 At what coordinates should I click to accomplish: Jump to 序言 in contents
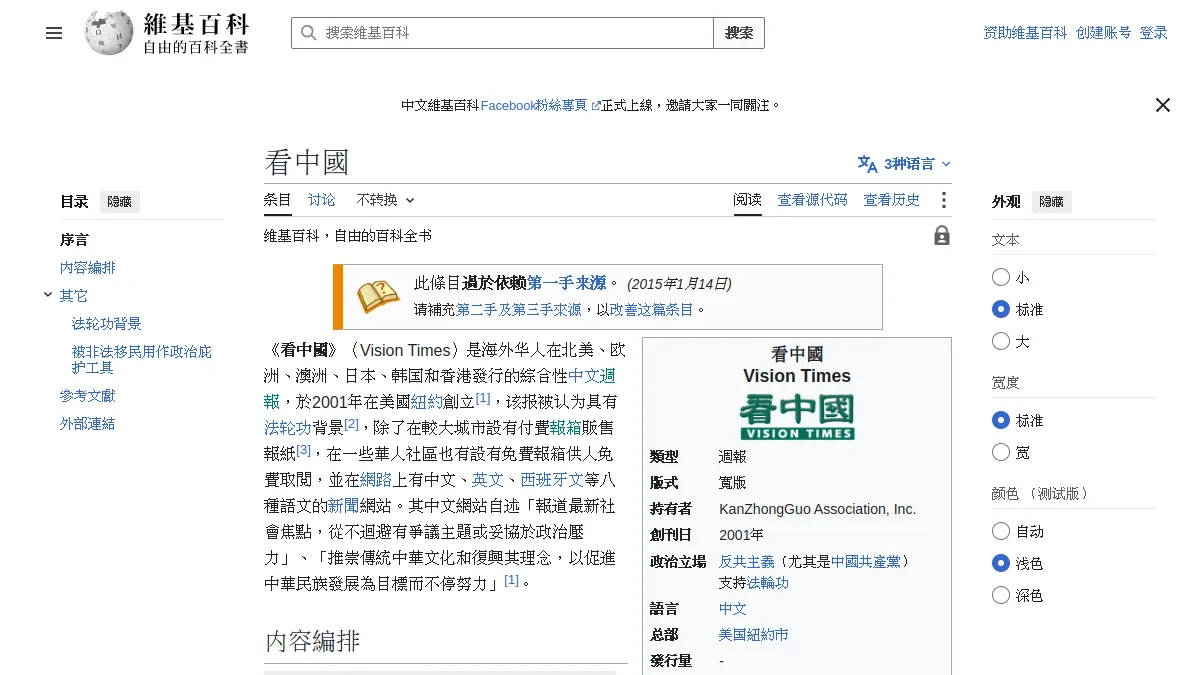[x=74, y=240]
